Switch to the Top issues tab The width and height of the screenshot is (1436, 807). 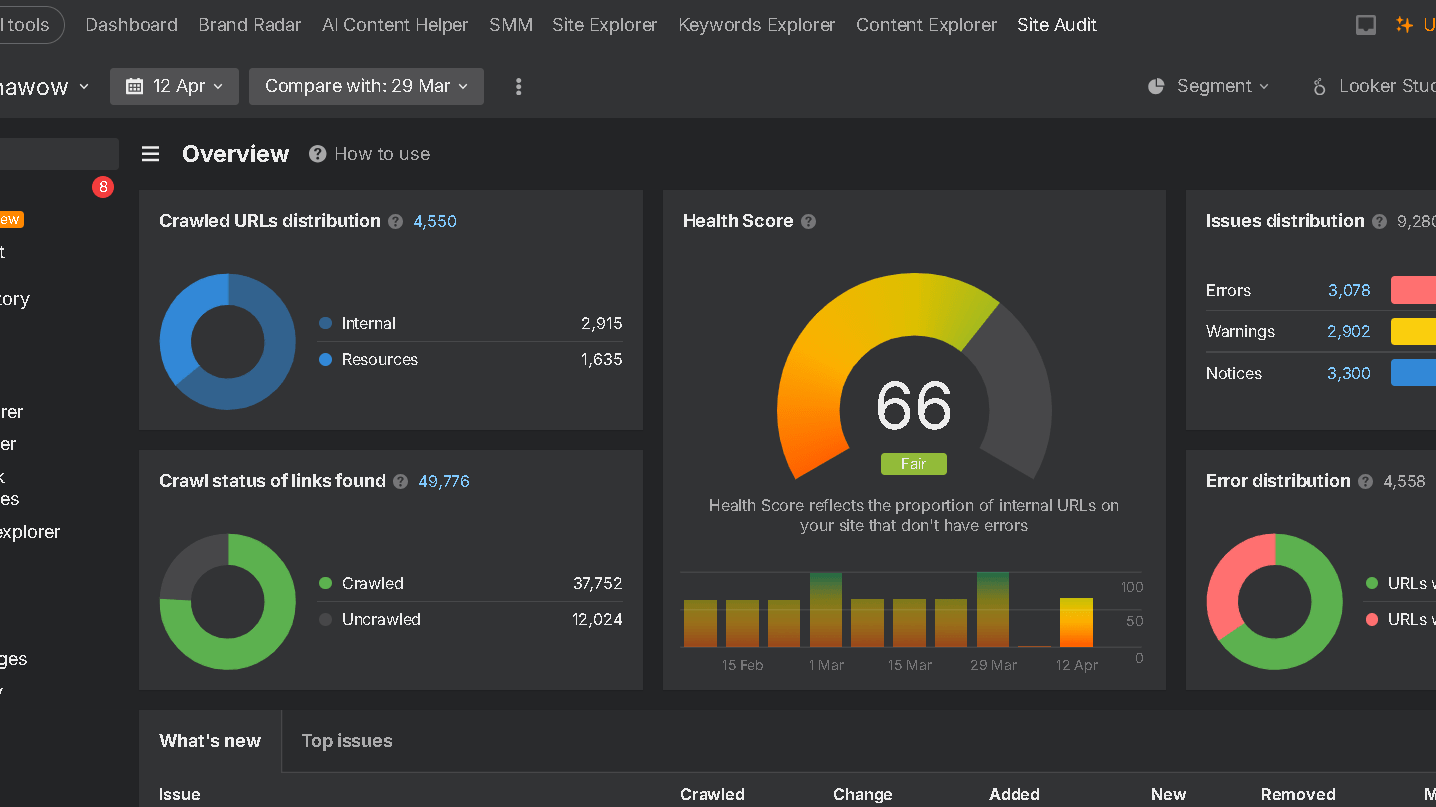click(346, 740)
